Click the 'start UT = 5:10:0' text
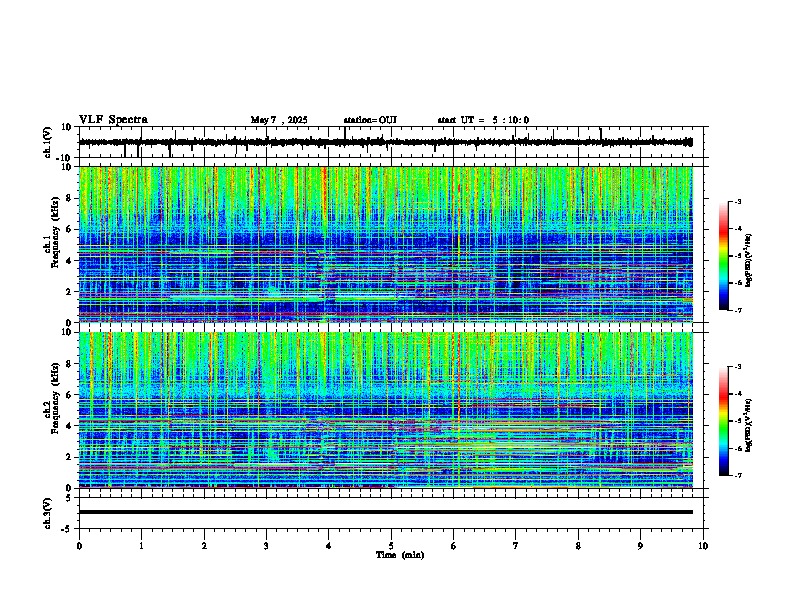Screen dimensions: 792x612 [x=483, y=120]
